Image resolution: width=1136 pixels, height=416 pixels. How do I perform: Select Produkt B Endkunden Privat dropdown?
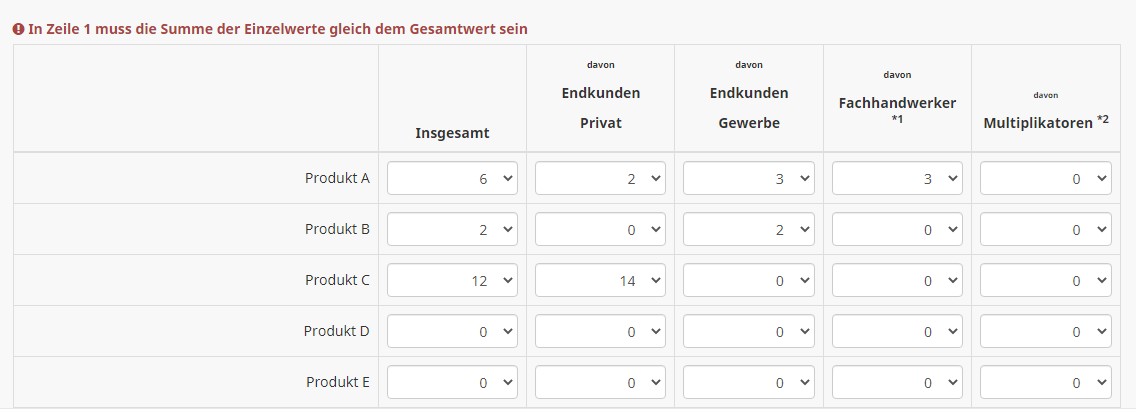point(600,229)
